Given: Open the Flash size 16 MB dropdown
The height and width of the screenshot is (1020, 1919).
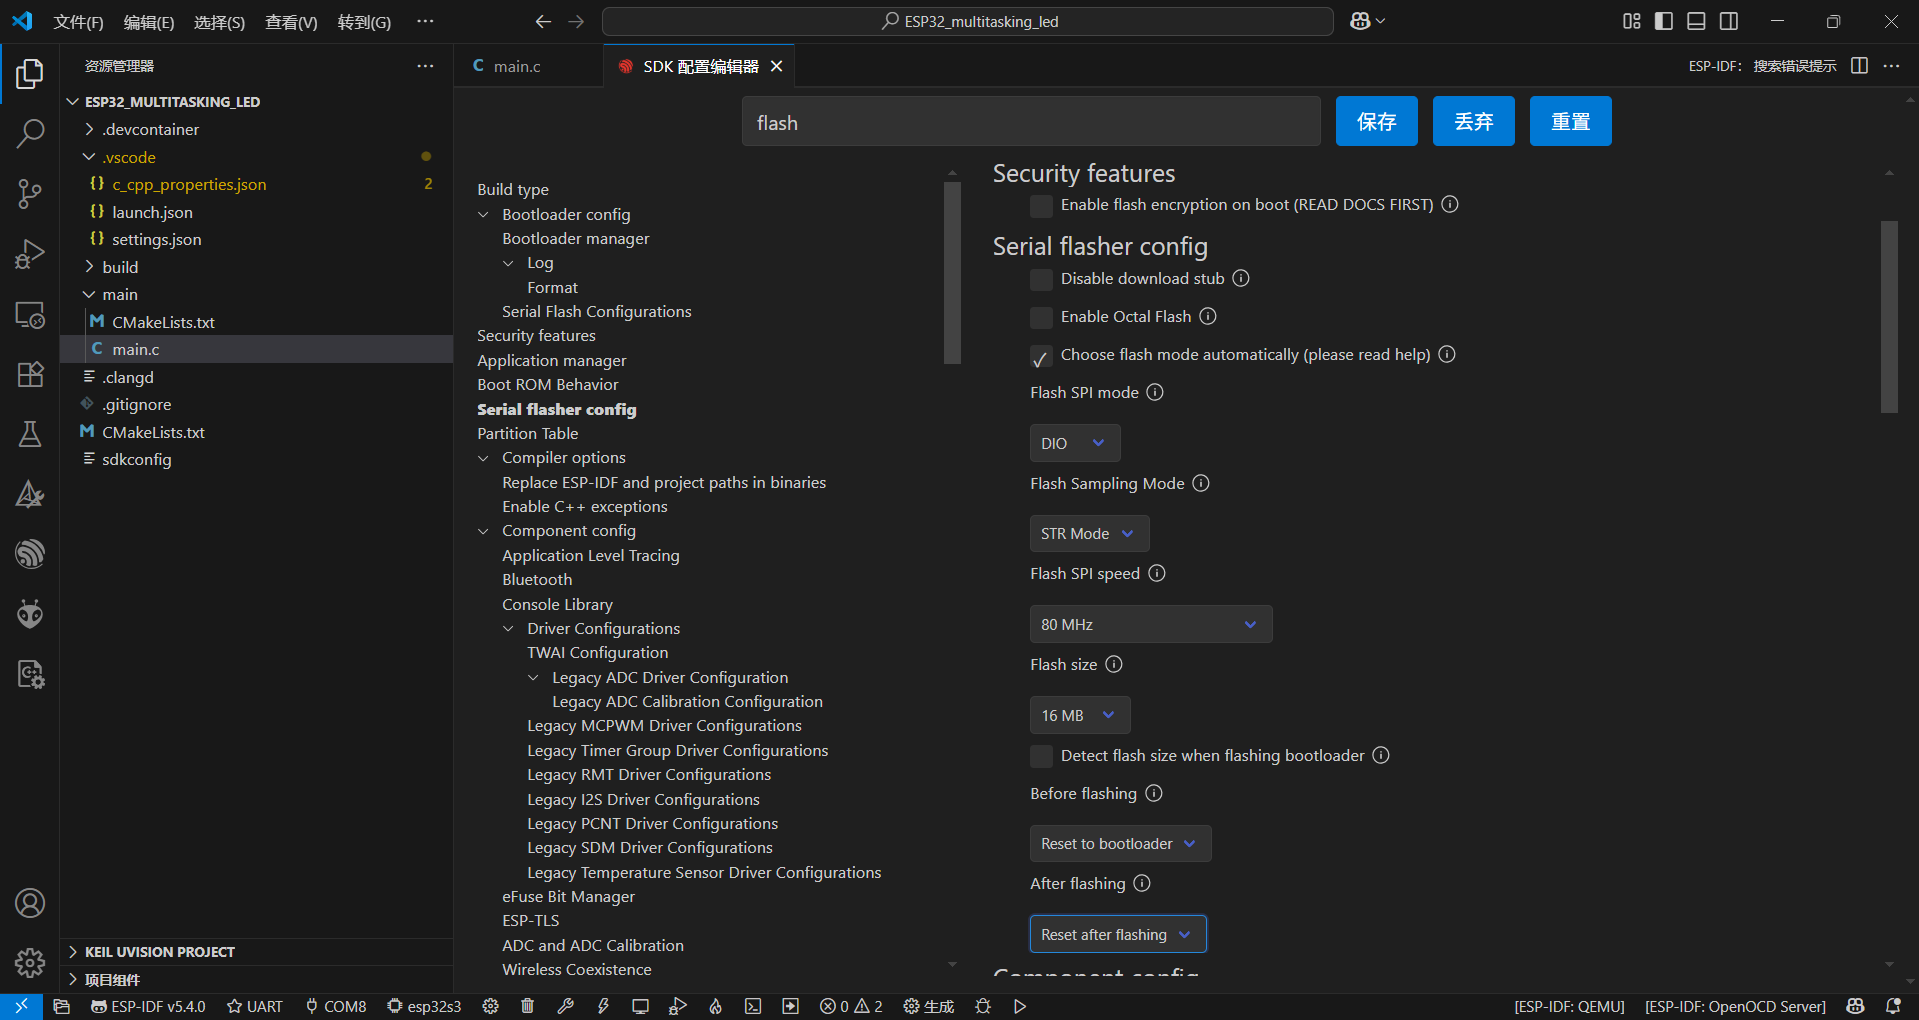Looking at the screenshot, I should click(1080, 715).
